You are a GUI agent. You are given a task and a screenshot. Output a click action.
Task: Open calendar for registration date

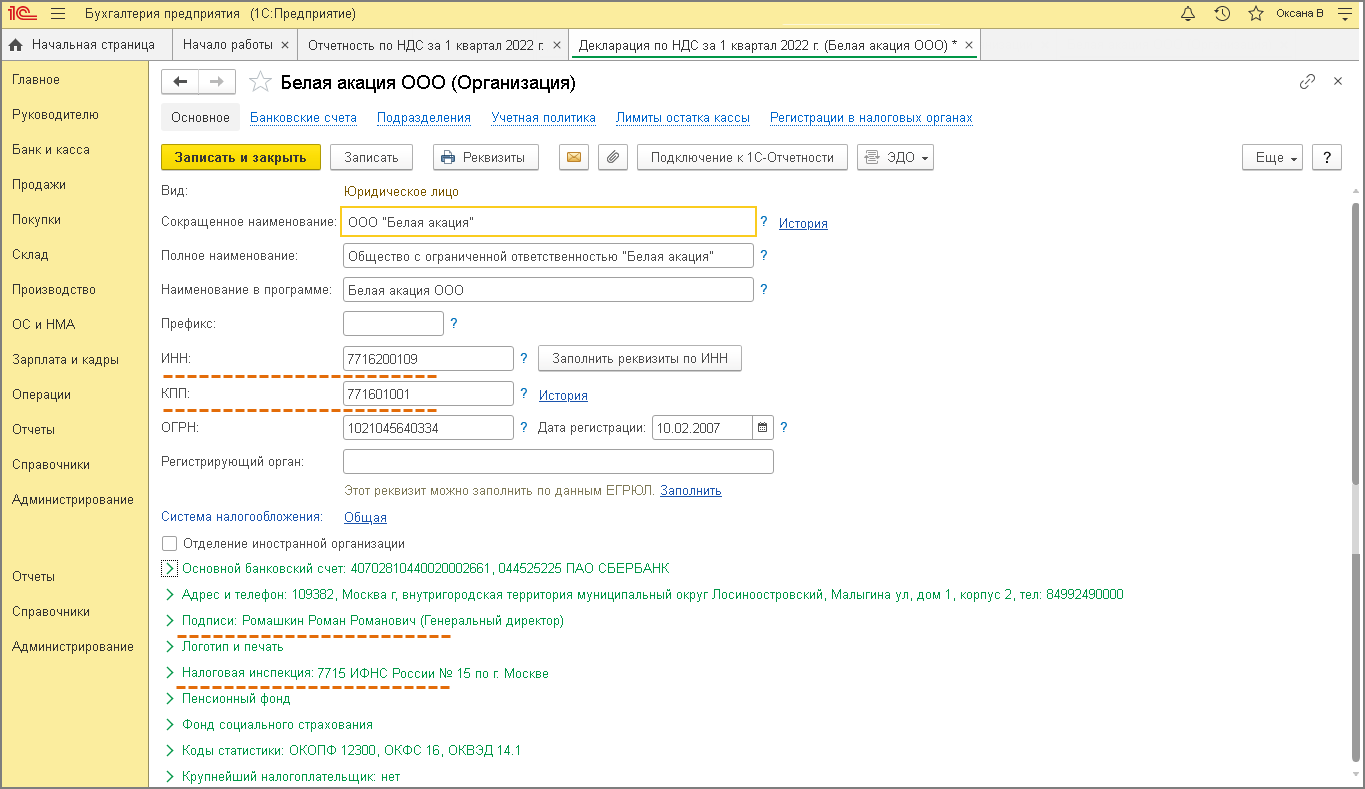point(763,428)
